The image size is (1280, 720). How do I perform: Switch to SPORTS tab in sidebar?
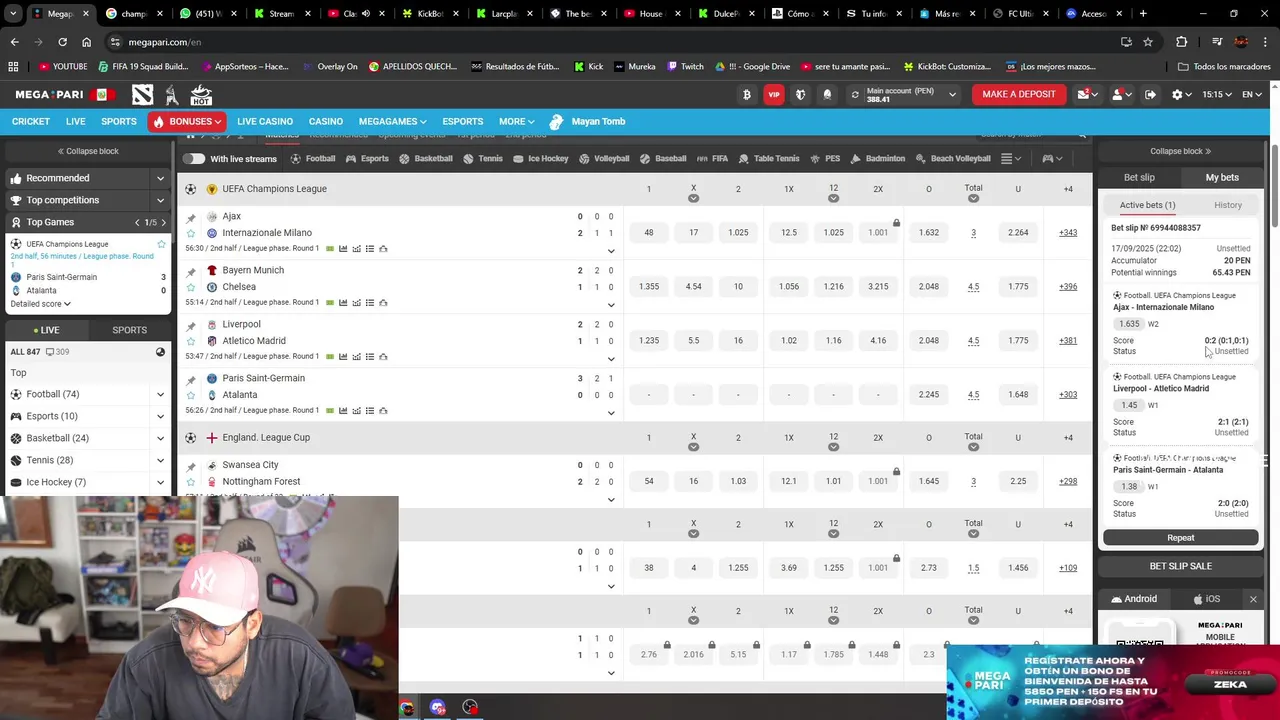tap(130, 330)
